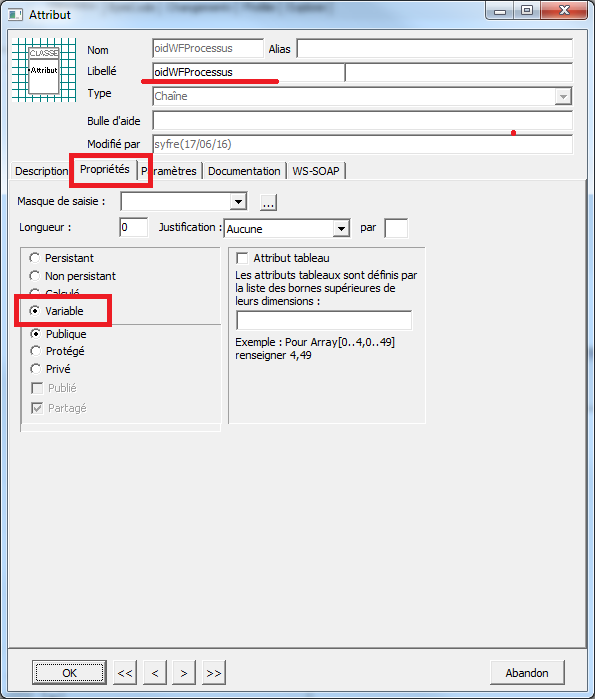
Task: Jump to last attribute with >> button
Action: pos(214,673)
